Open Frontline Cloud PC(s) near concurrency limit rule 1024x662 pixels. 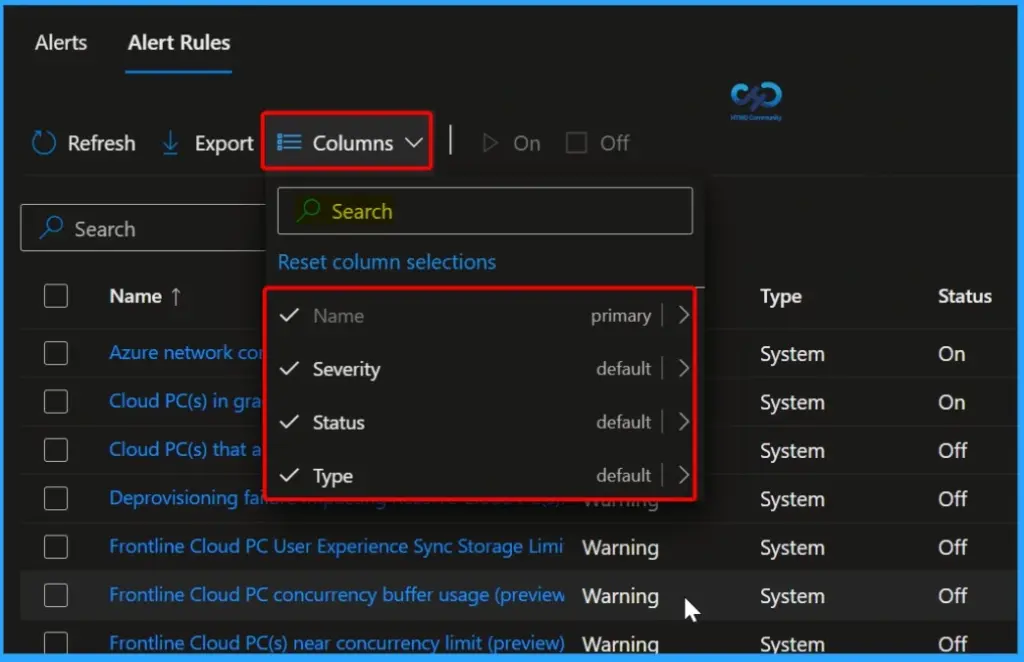[x=336, y=643]
